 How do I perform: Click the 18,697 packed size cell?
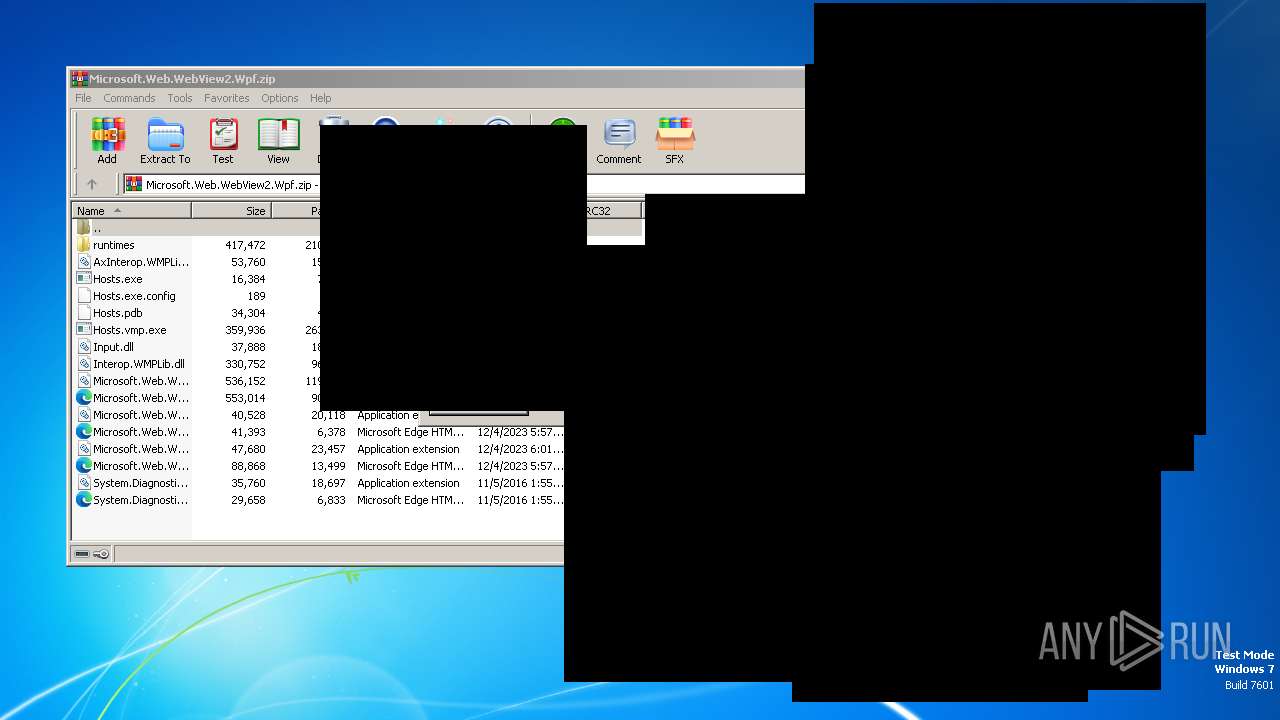tap(328, 483)
